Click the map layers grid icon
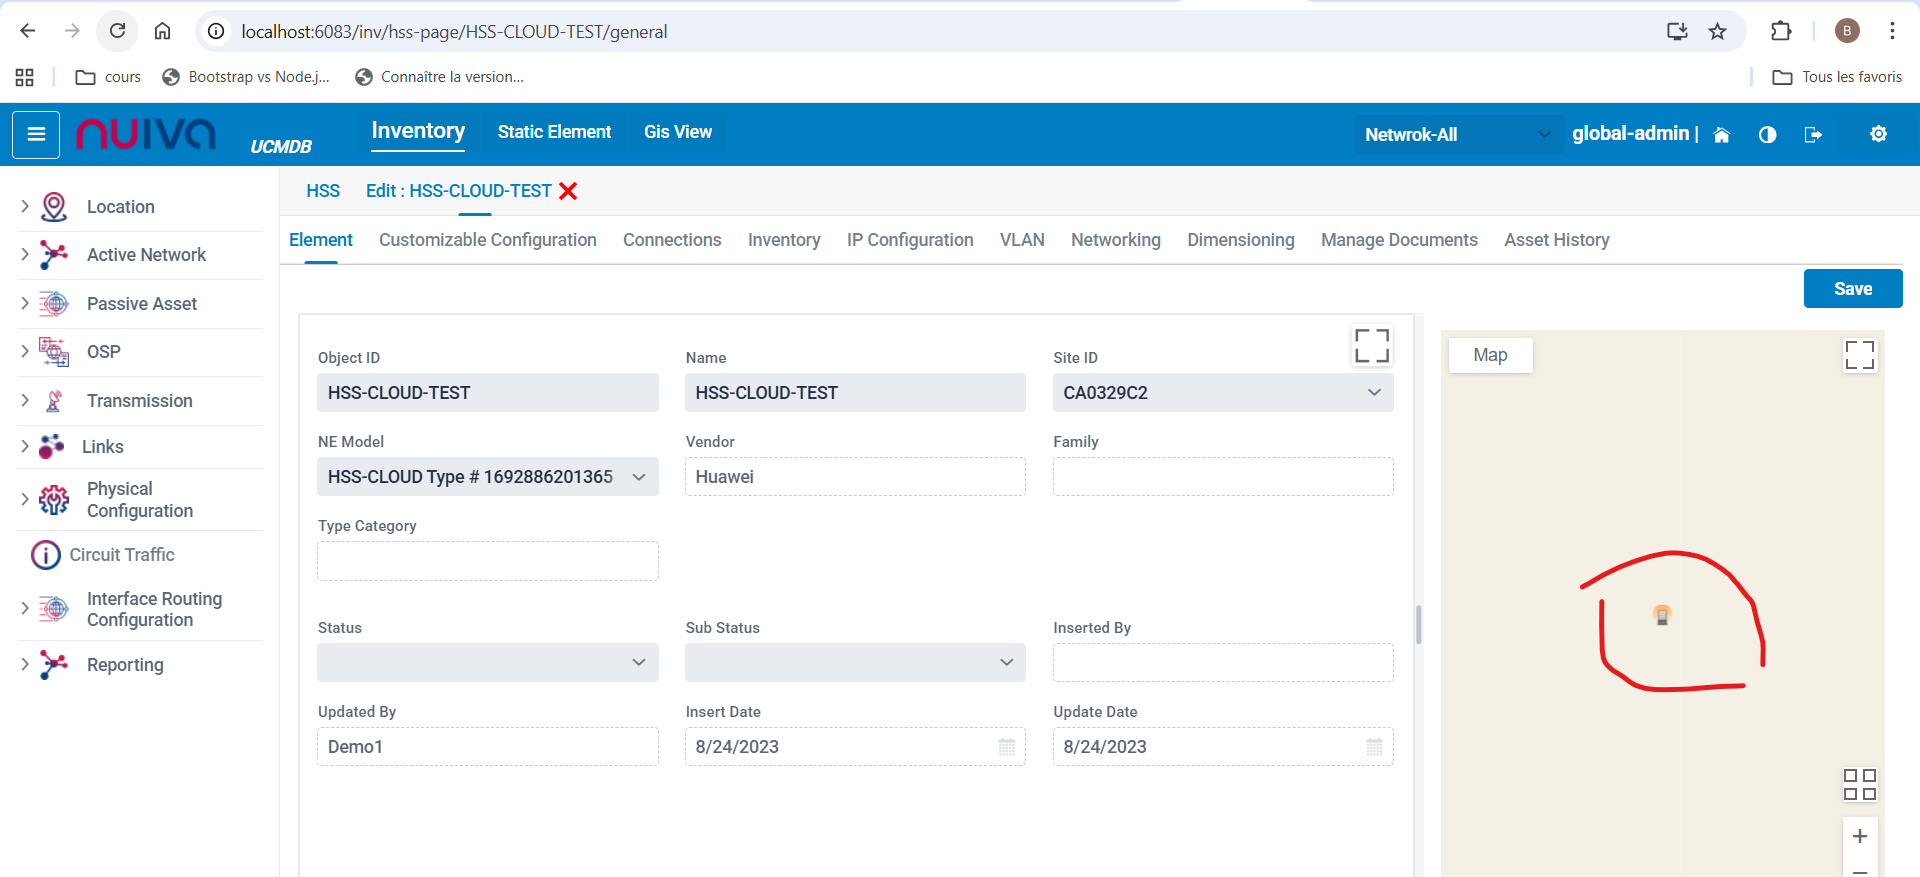This screenshot has height=877, width=1920. pyautogui.click(x=1859, y=784)
